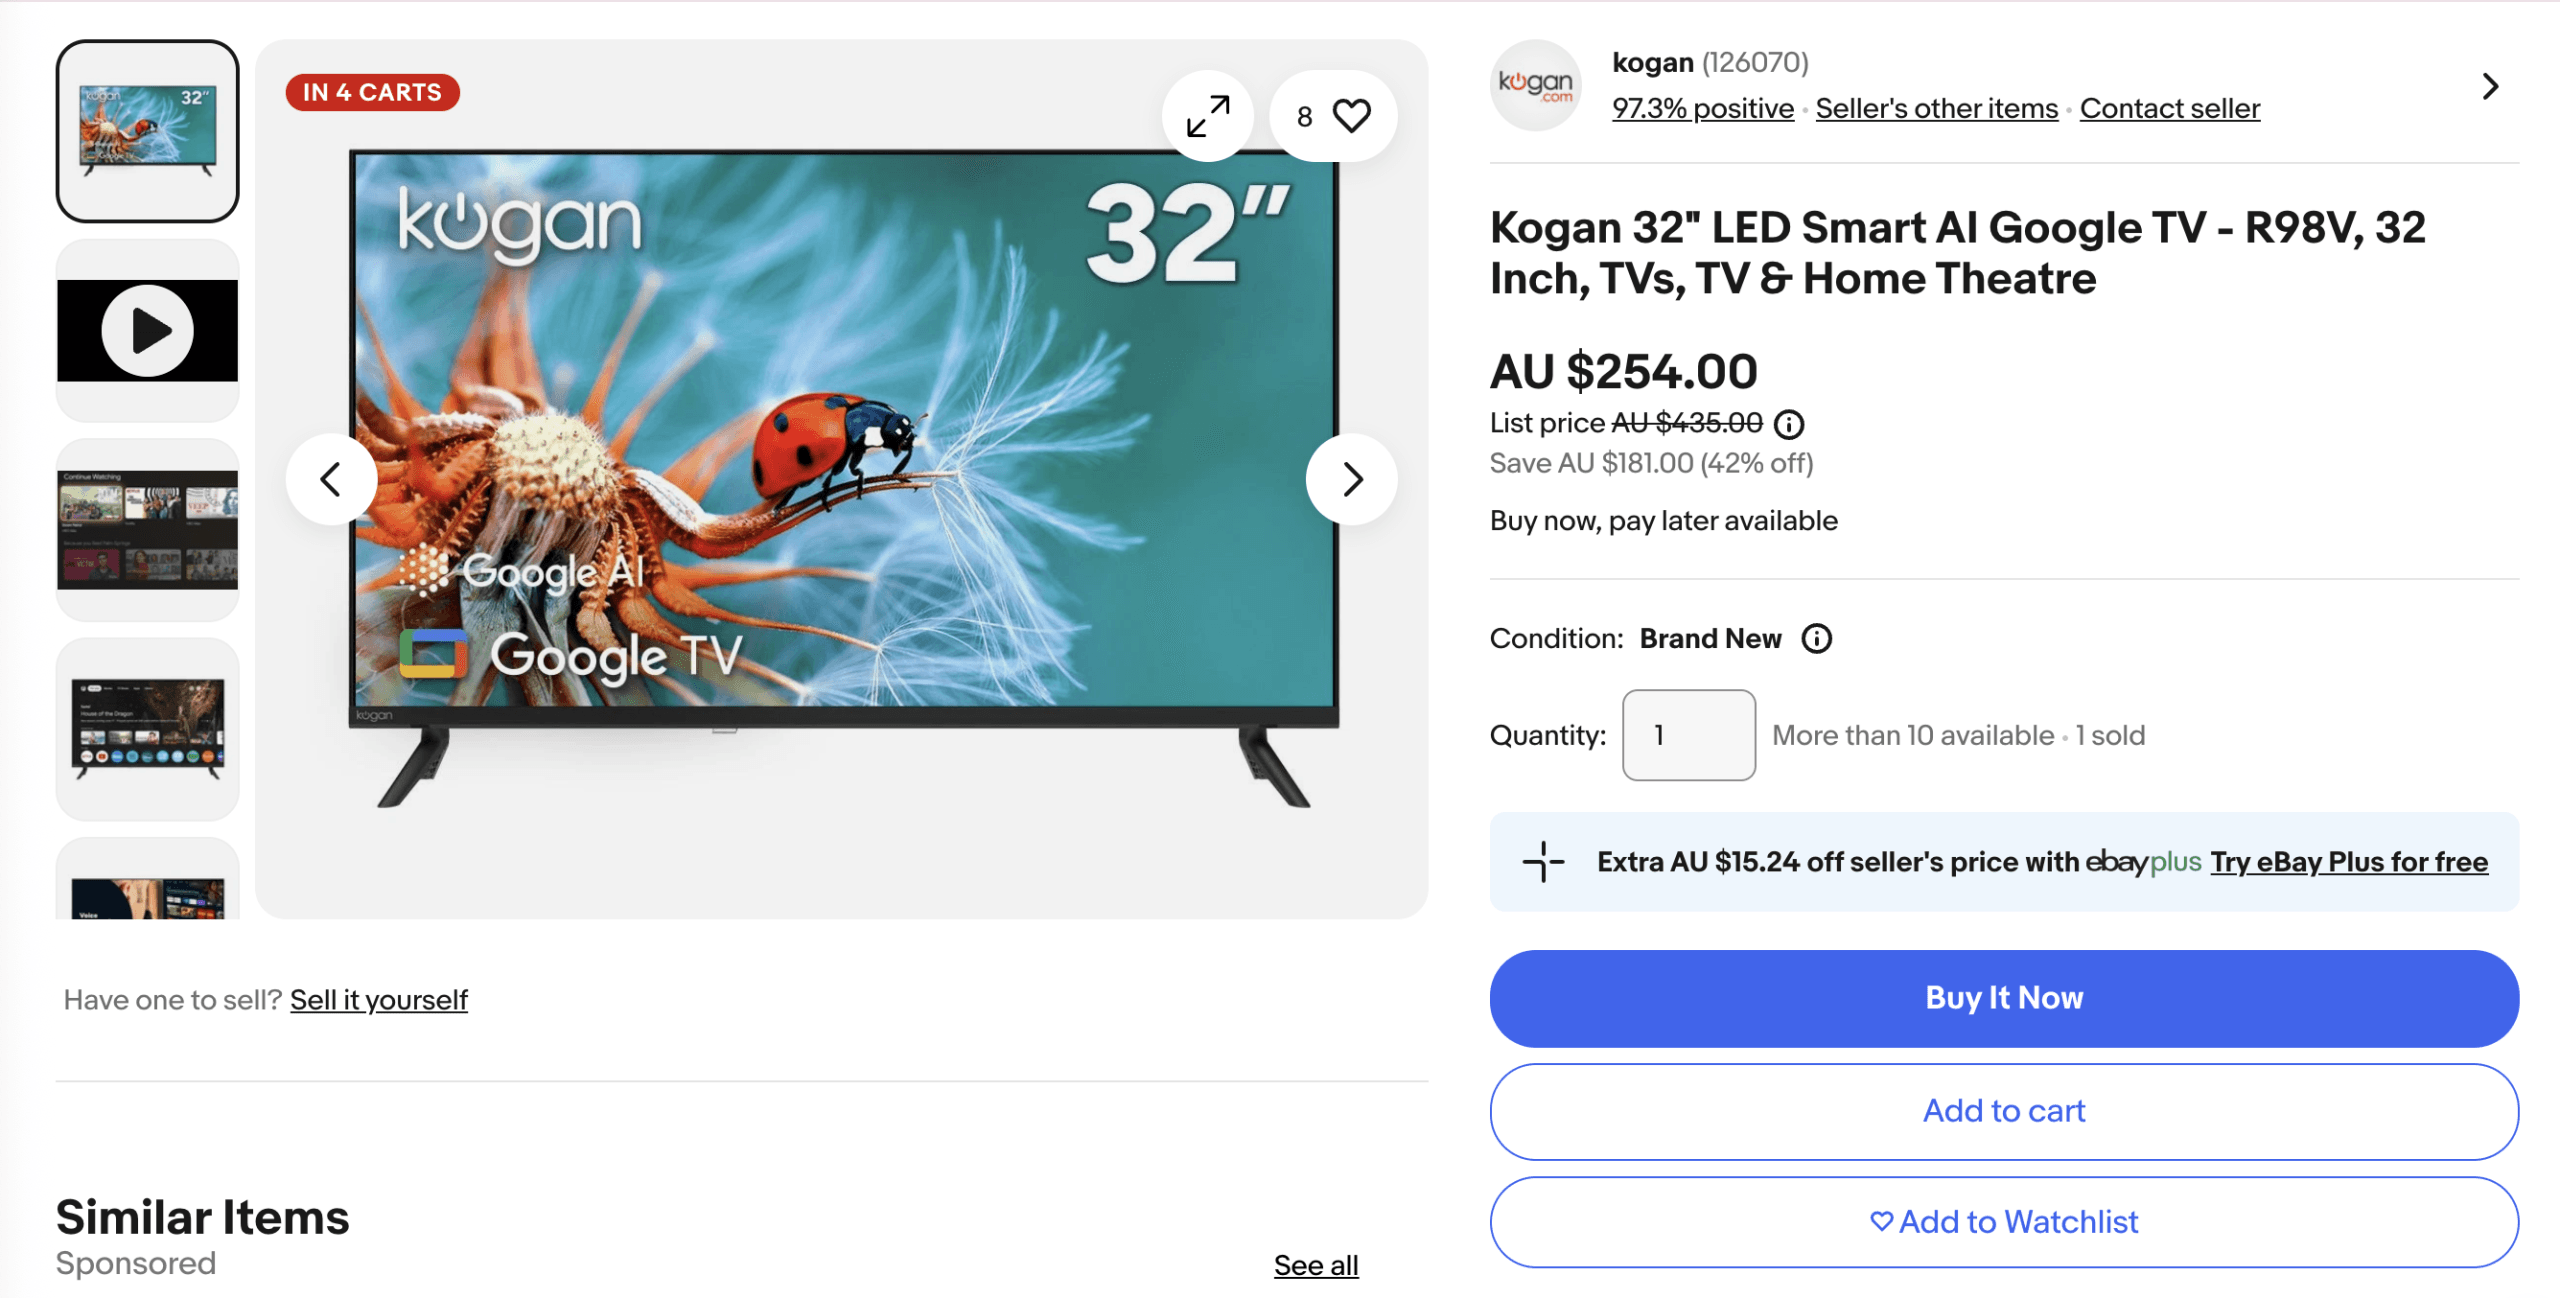Image resolution: width=2560 pixels, height=1298 pixels.
Task: Open the list price info icon
Action: pyautogui.click(x=1788, y=424)
